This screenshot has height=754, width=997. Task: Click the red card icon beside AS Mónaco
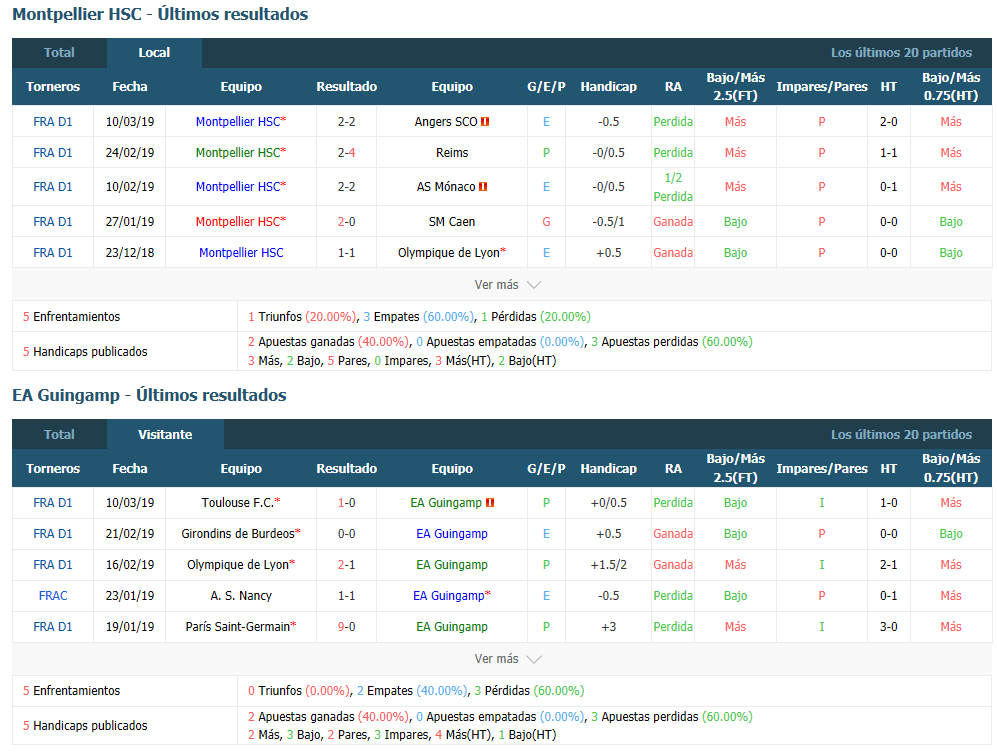click(x=483, y=186)
